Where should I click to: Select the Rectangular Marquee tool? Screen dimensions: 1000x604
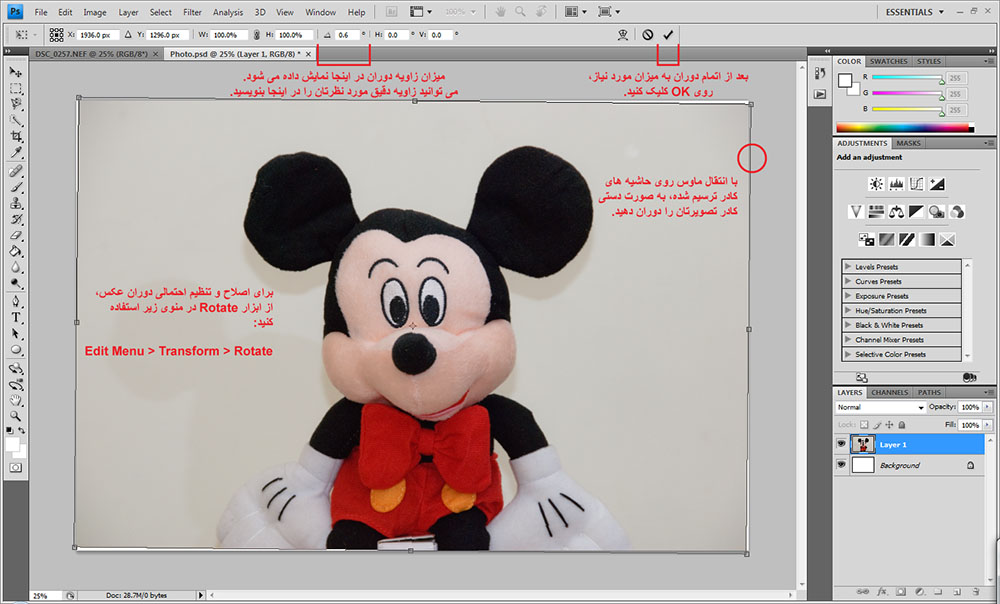coord(15,88)
